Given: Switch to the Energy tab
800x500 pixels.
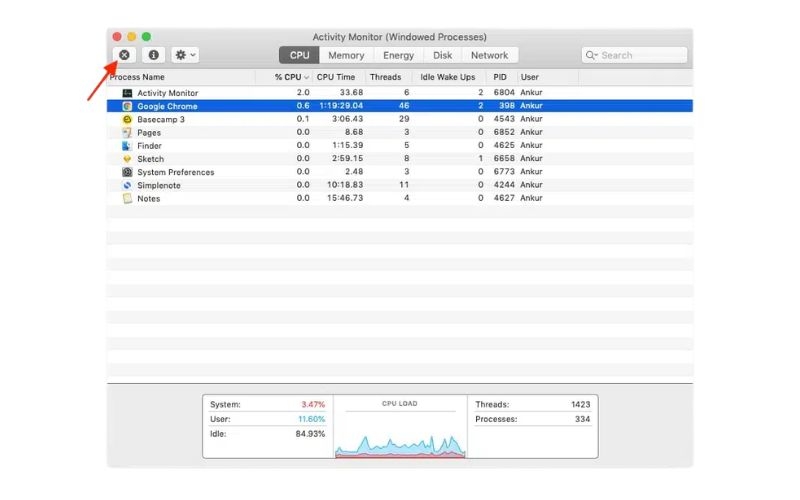Looking at the screenshot, I should pos(398,55).
